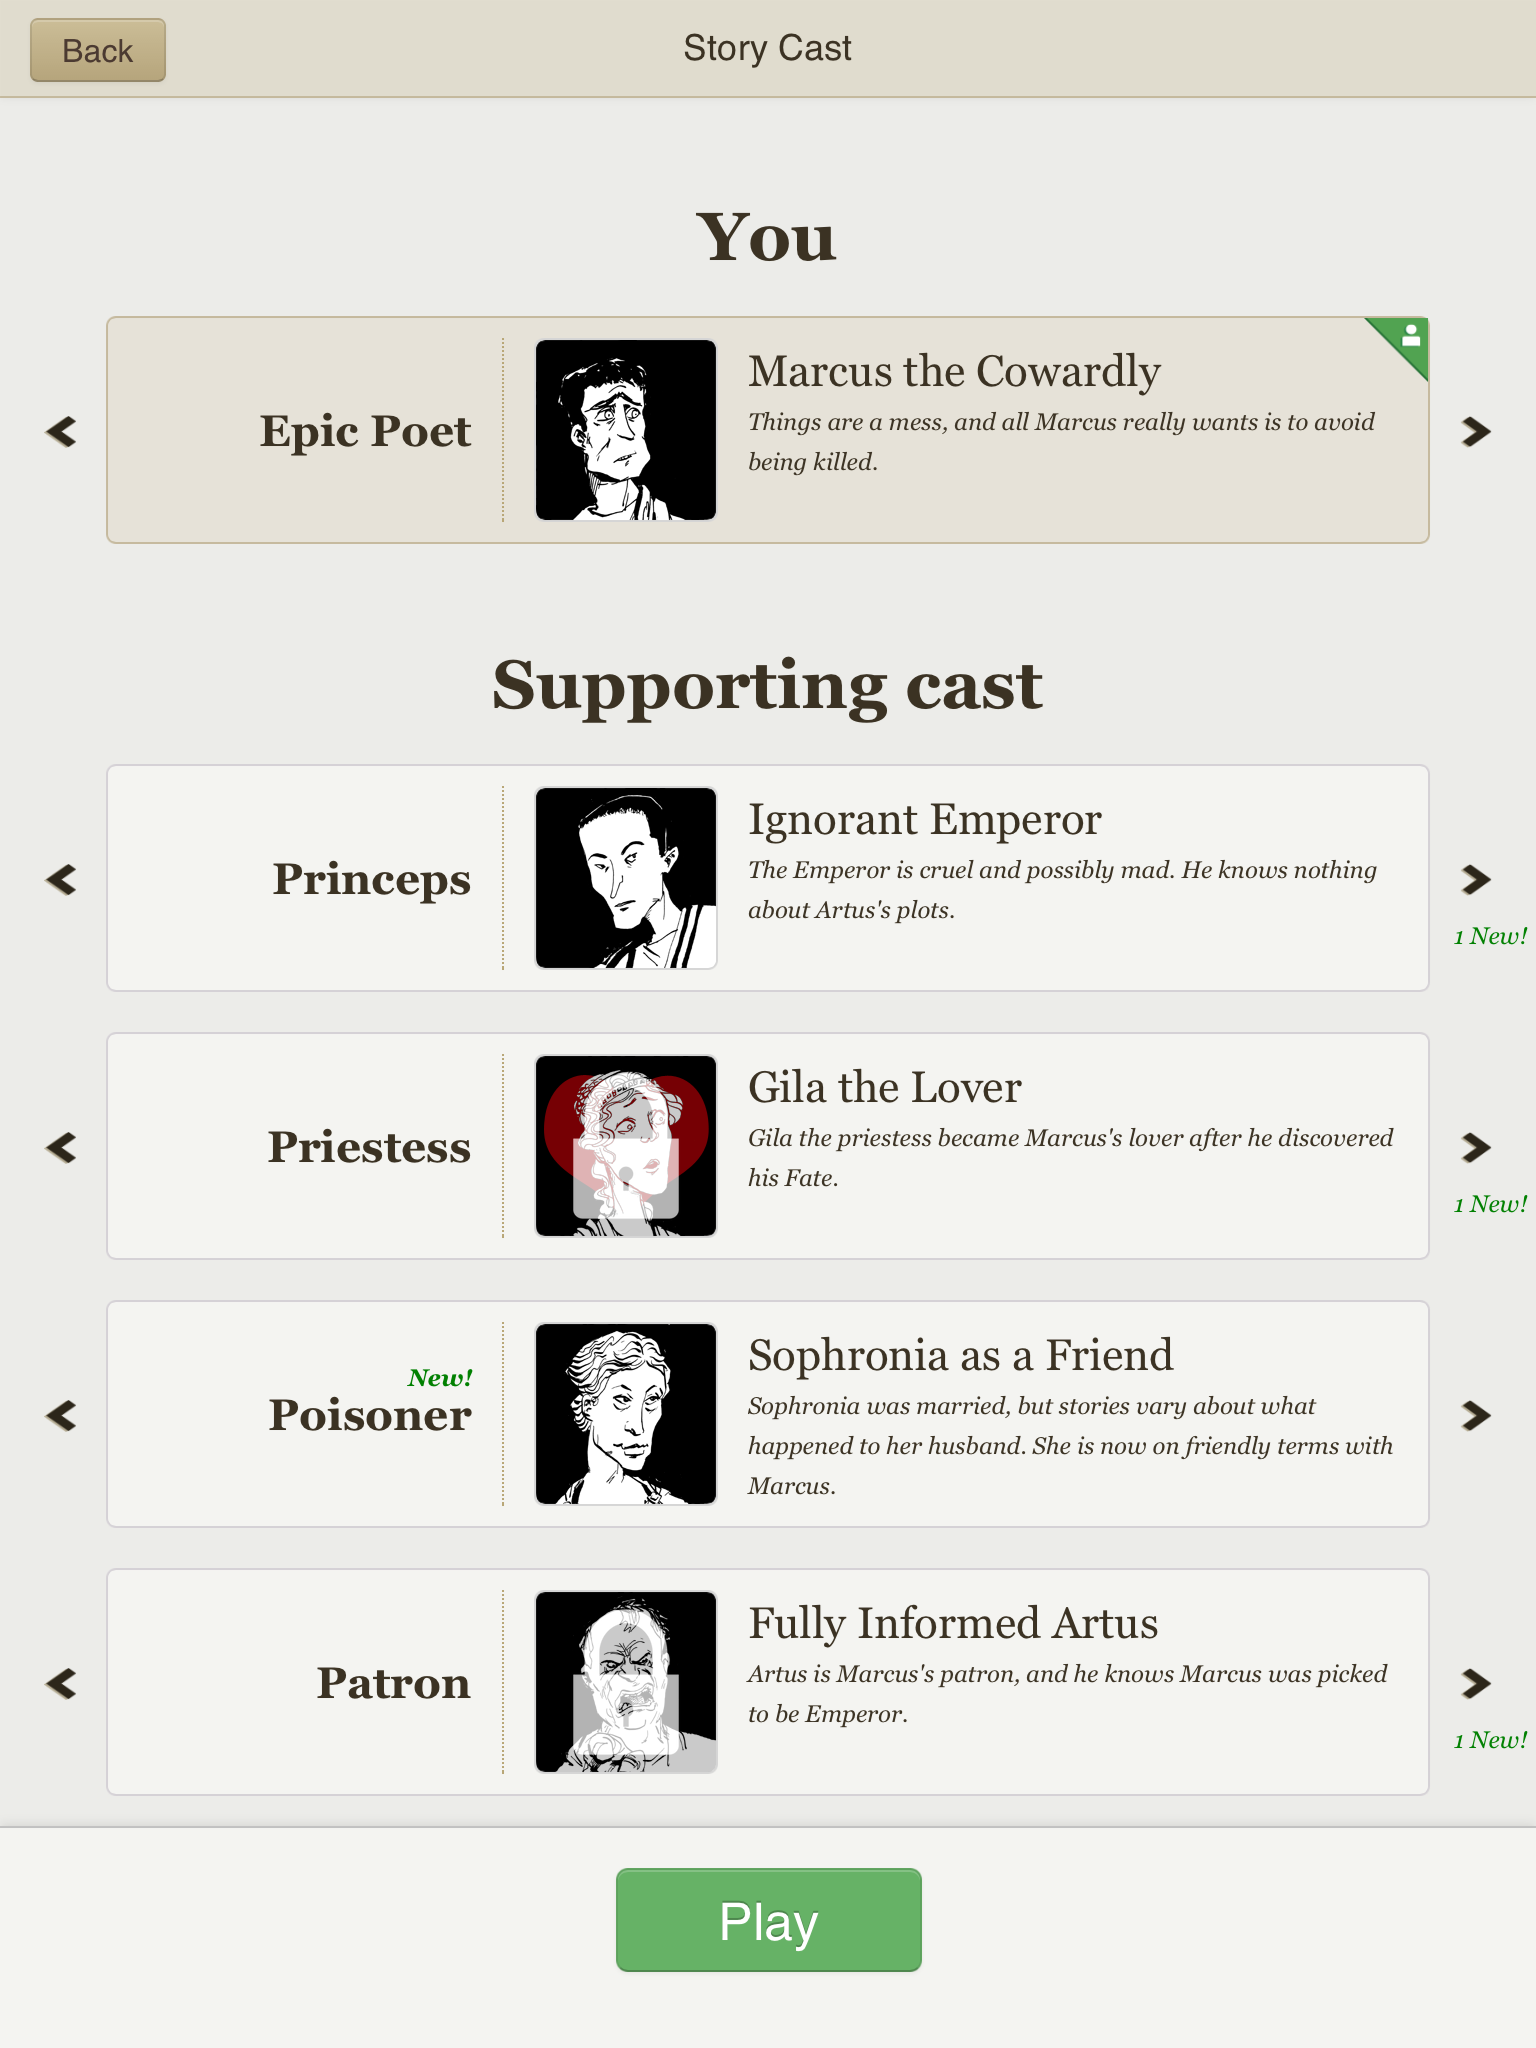Switch to previous Patron variant

click(62, 1683)
